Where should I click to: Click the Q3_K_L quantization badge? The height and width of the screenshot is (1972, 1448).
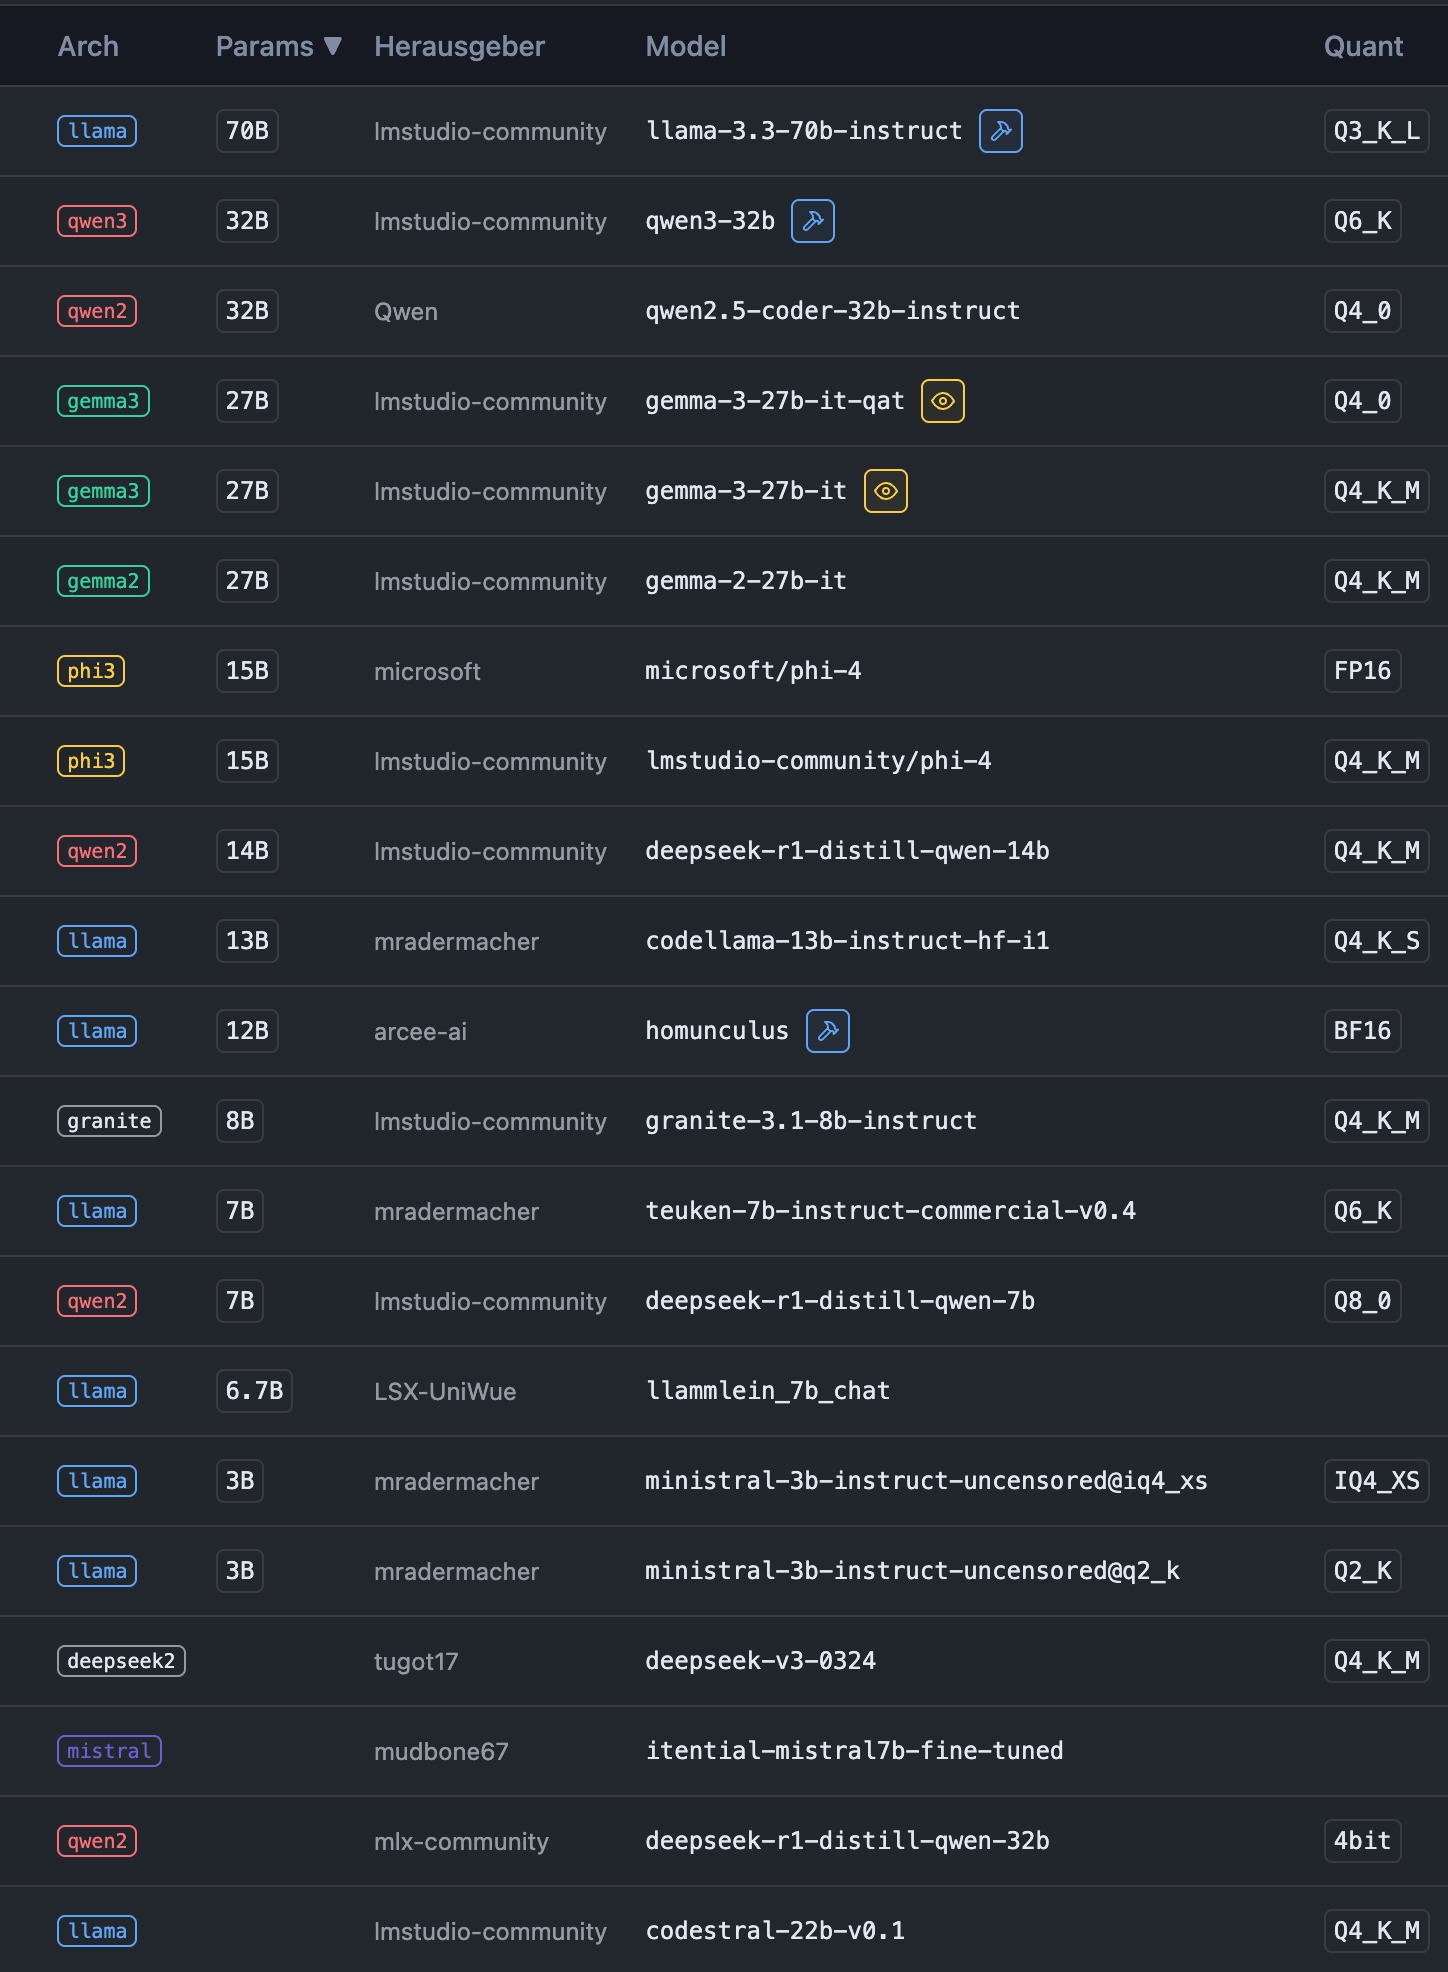coord(1376,131)
